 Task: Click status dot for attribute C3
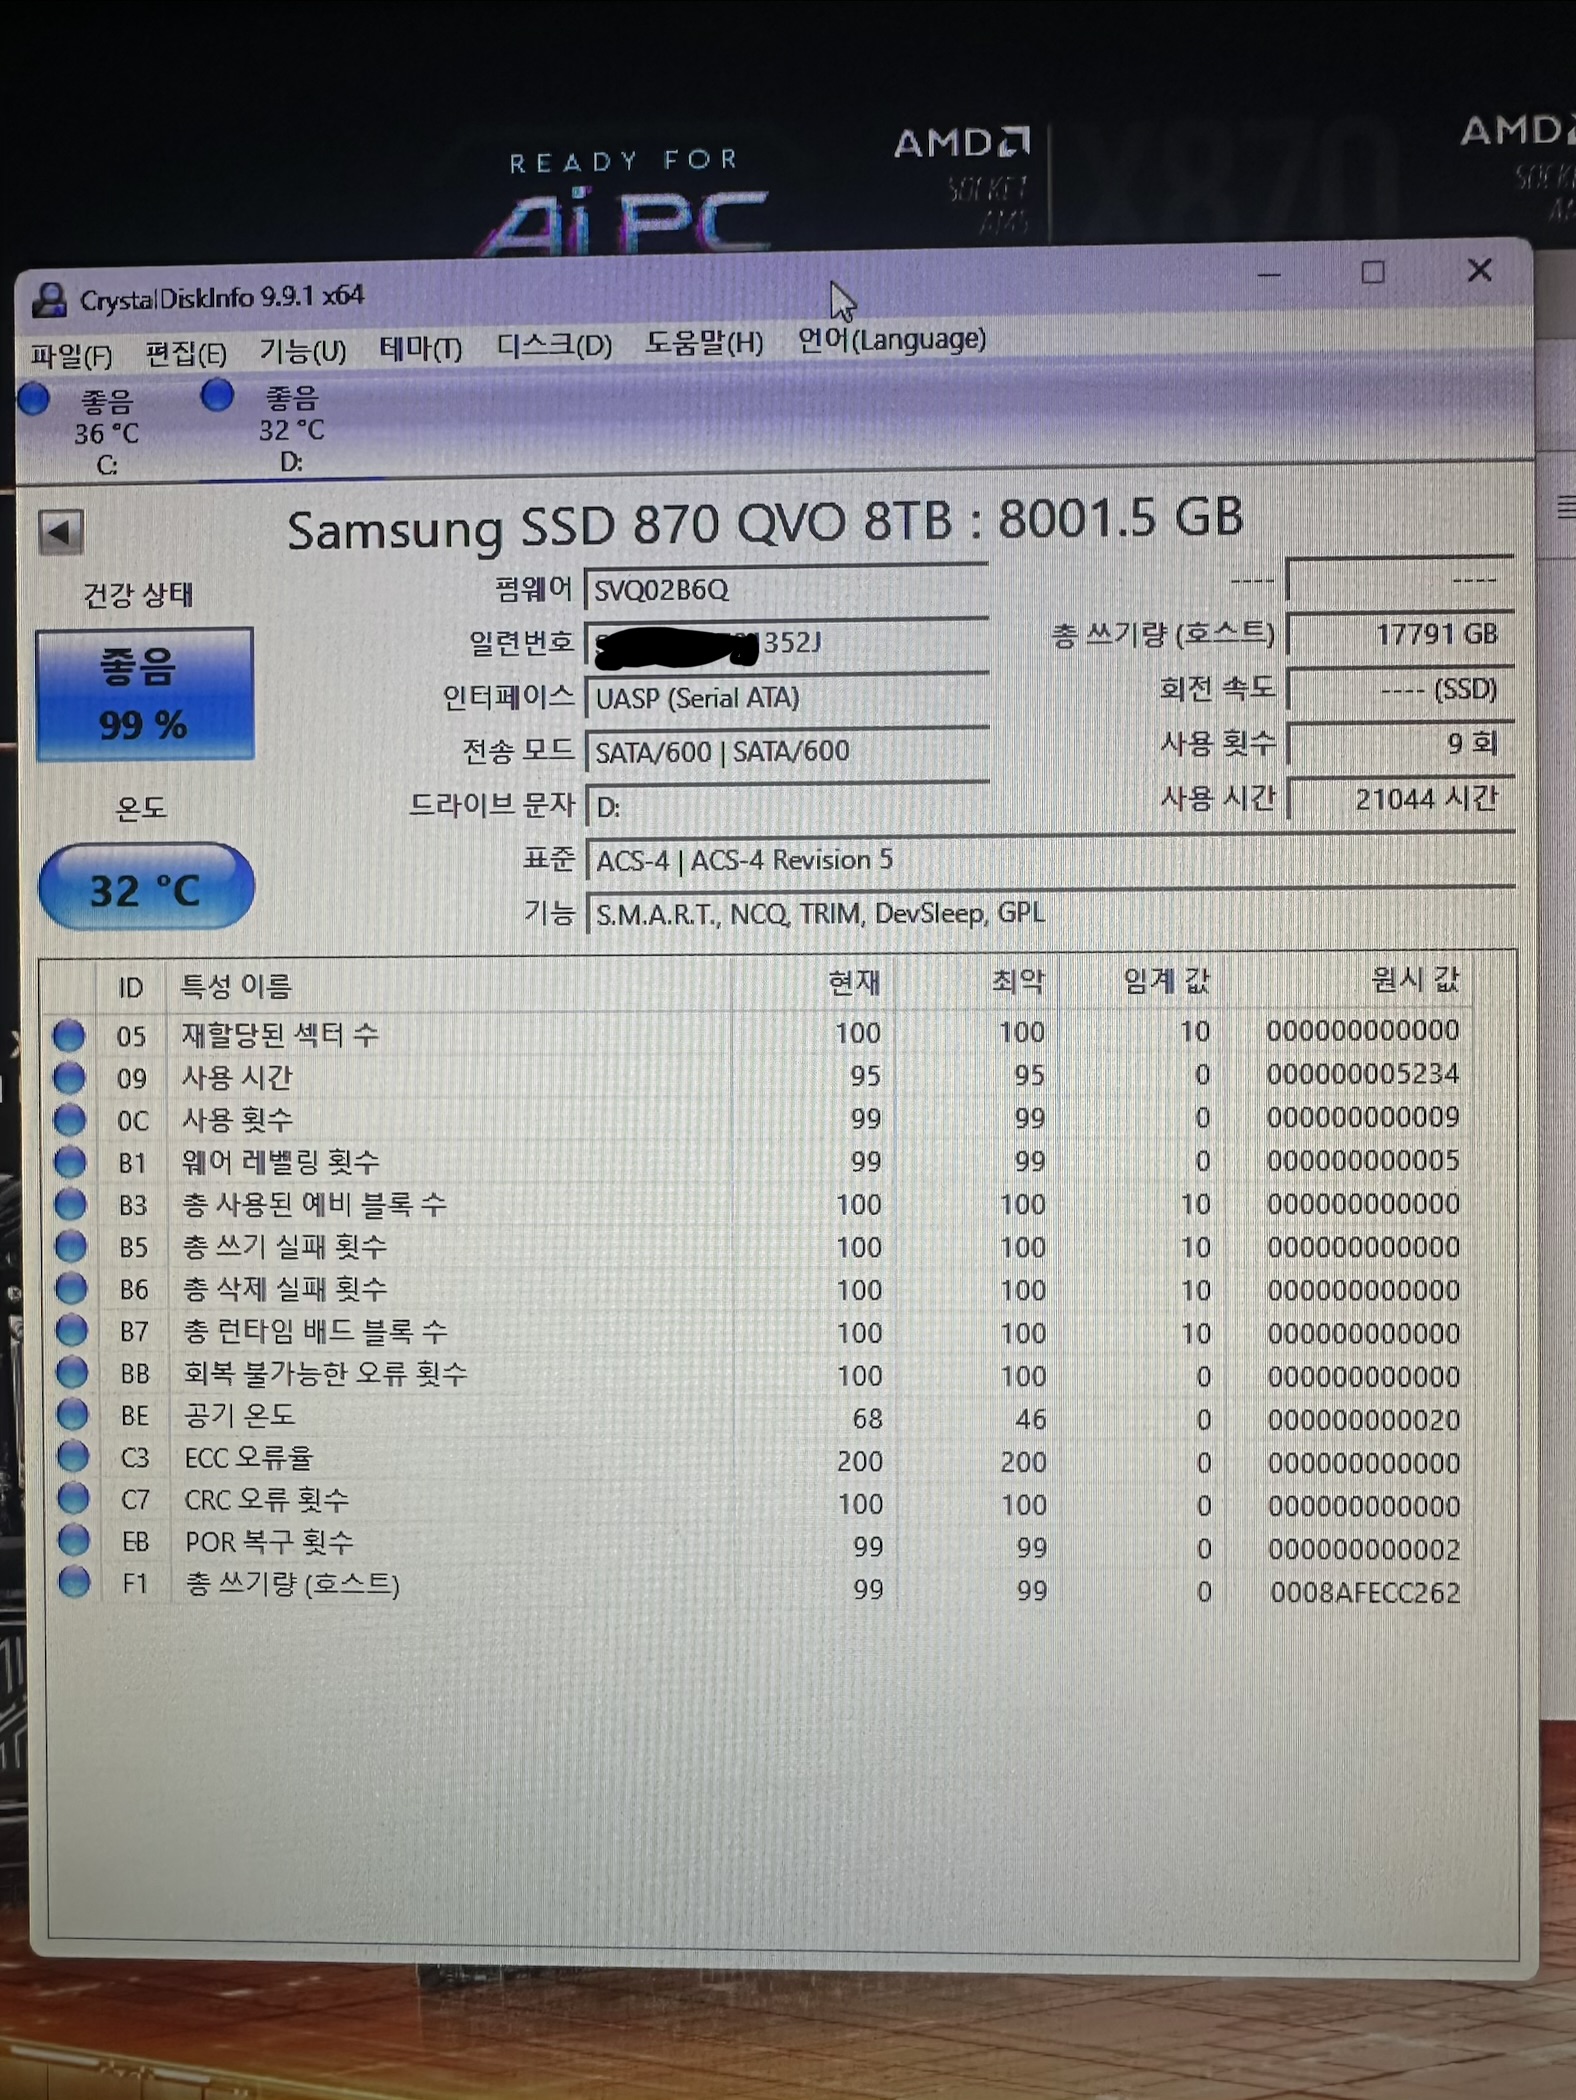72,1456
